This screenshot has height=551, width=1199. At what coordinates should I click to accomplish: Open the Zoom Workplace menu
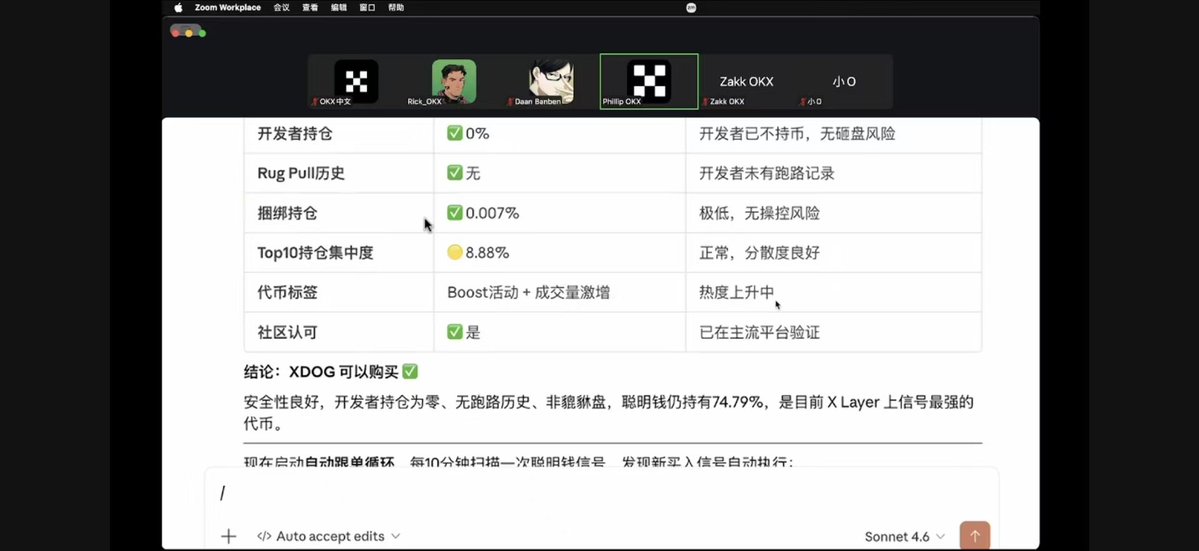click(x=228, y=8)
